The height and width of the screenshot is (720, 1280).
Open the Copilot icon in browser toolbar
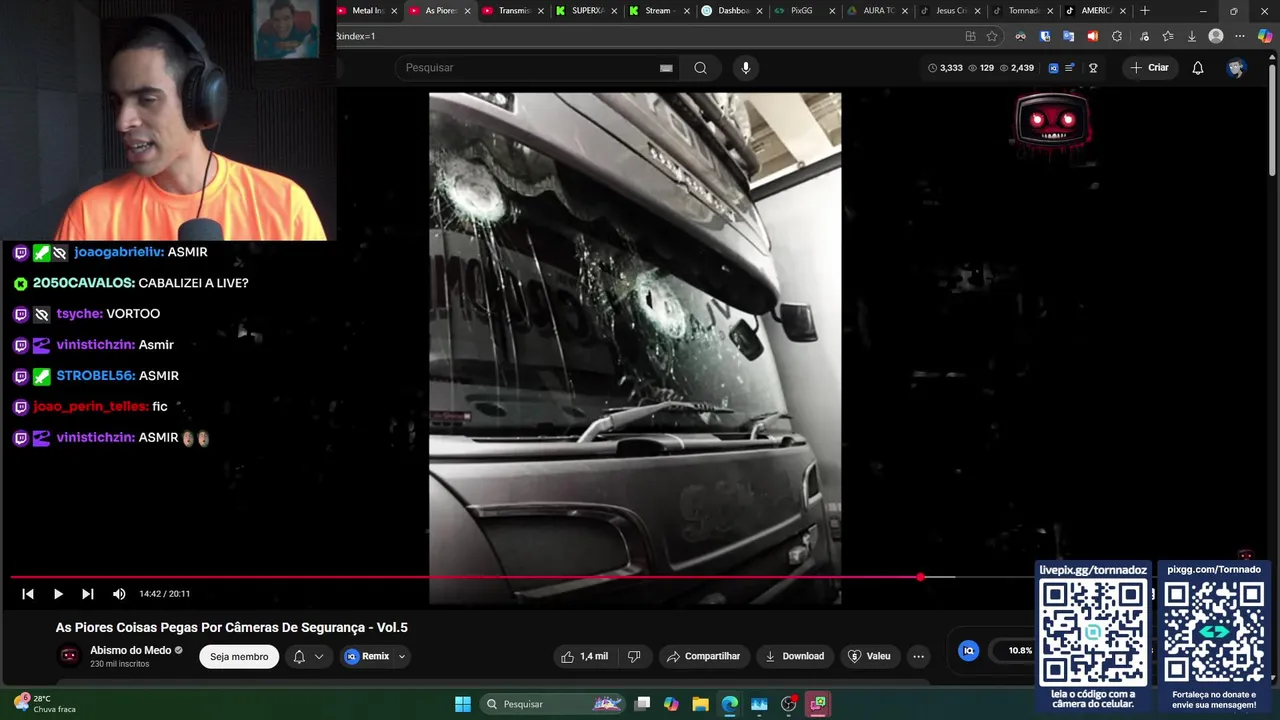tap(1265, 36)
